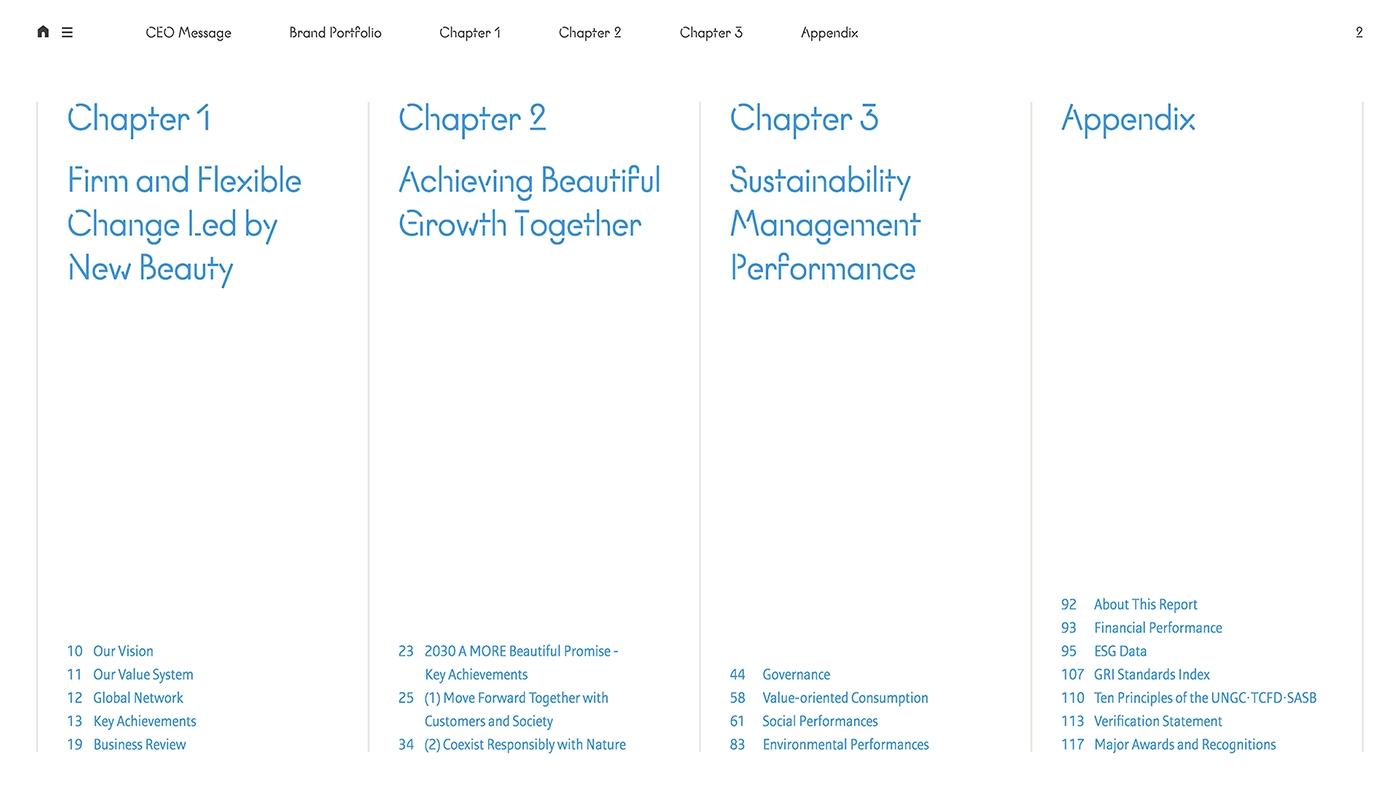Open the Our Vision page link
1400x788 pixels.
[123, 651]
